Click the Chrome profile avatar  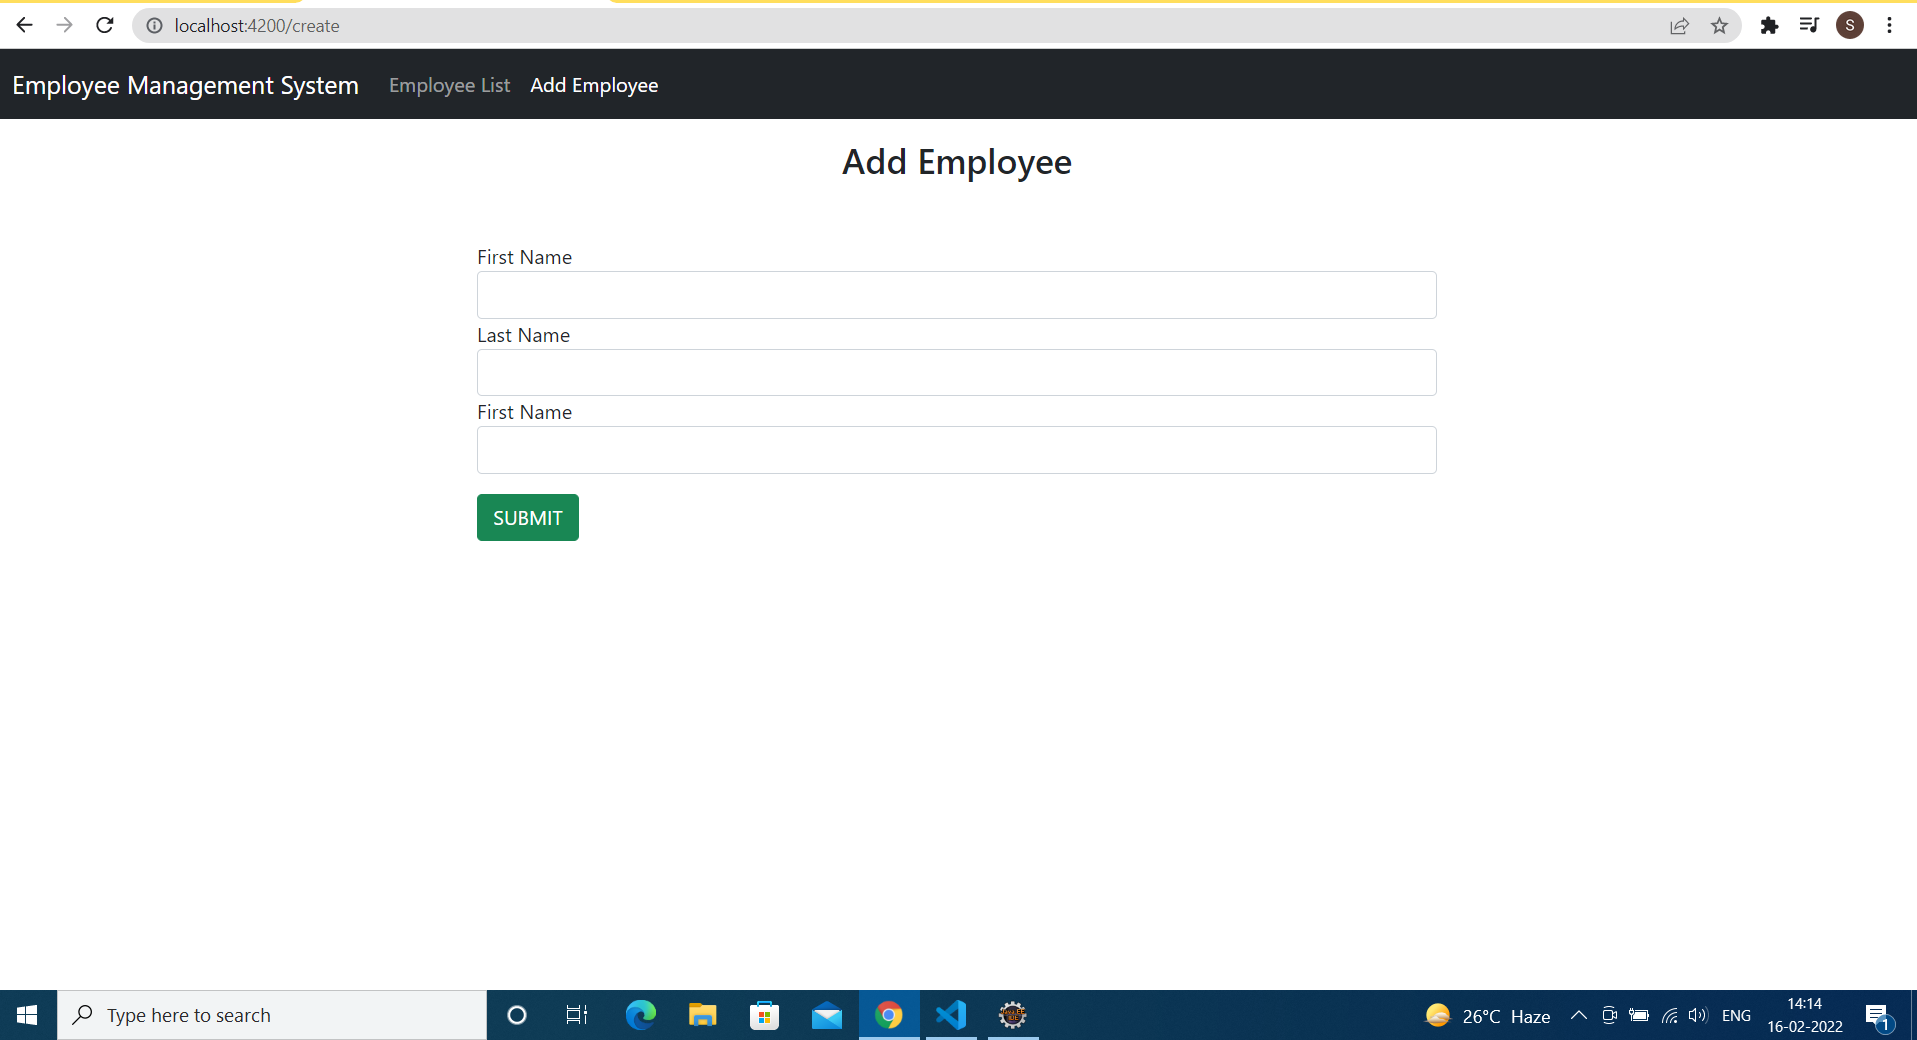coord(1849,26)
